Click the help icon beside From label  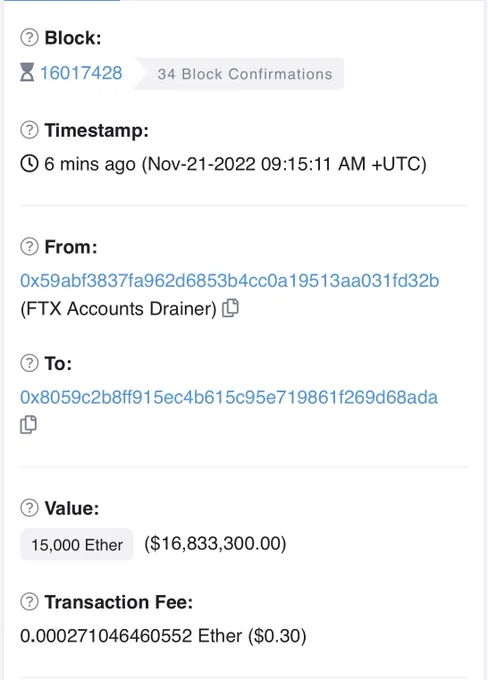29,246
